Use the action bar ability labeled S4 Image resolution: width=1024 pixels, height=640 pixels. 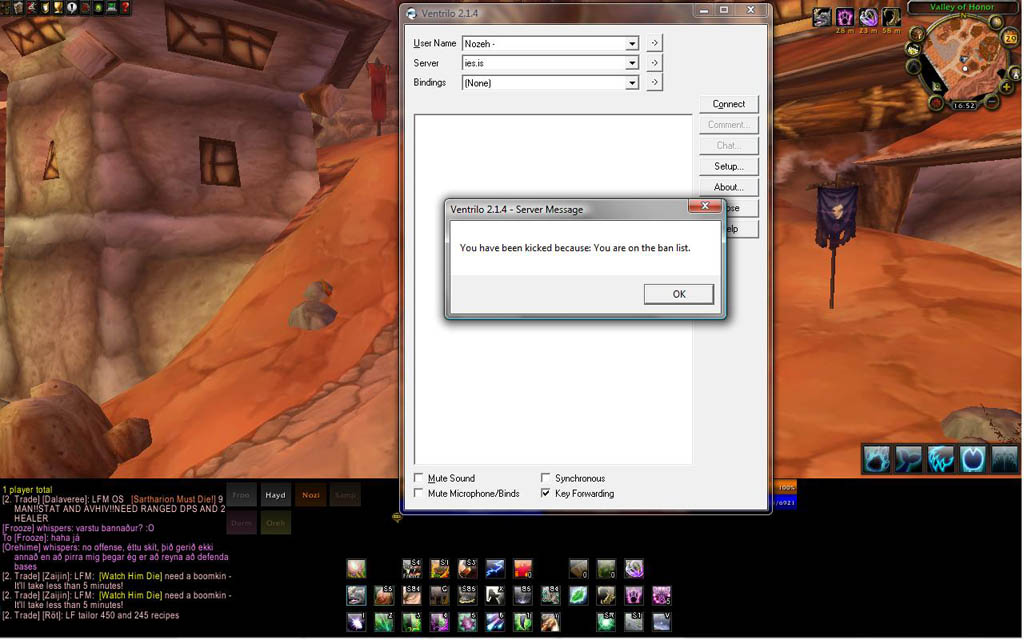pos(411,569)
